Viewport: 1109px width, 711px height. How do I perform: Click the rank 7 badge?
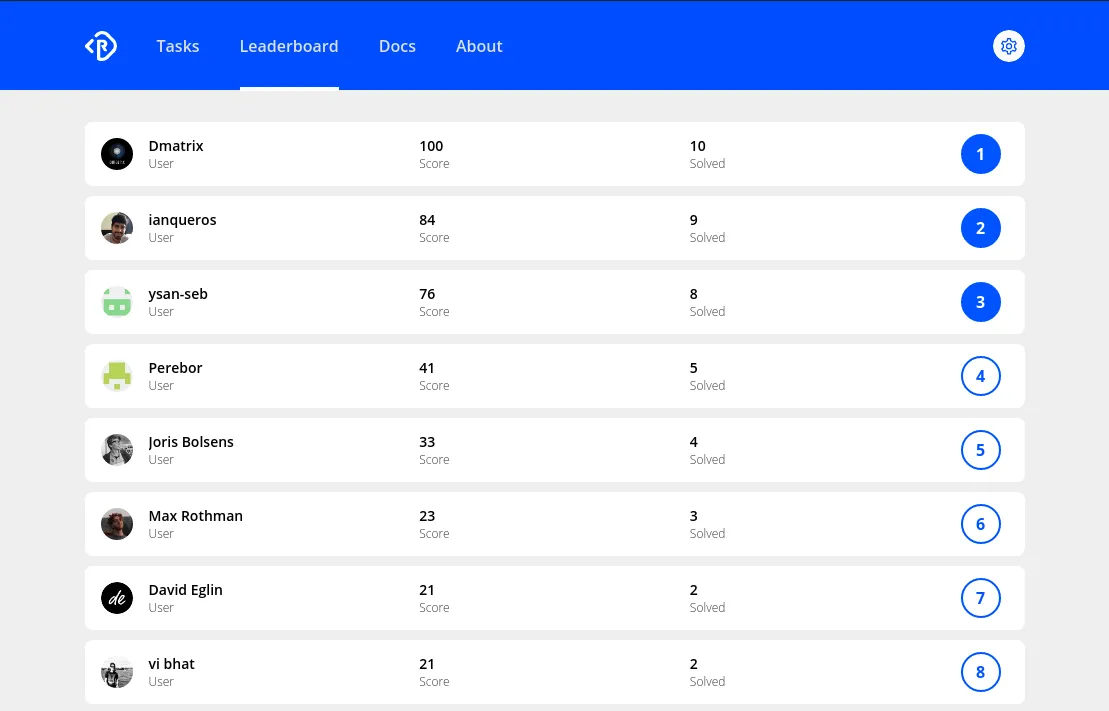[980, 598]
